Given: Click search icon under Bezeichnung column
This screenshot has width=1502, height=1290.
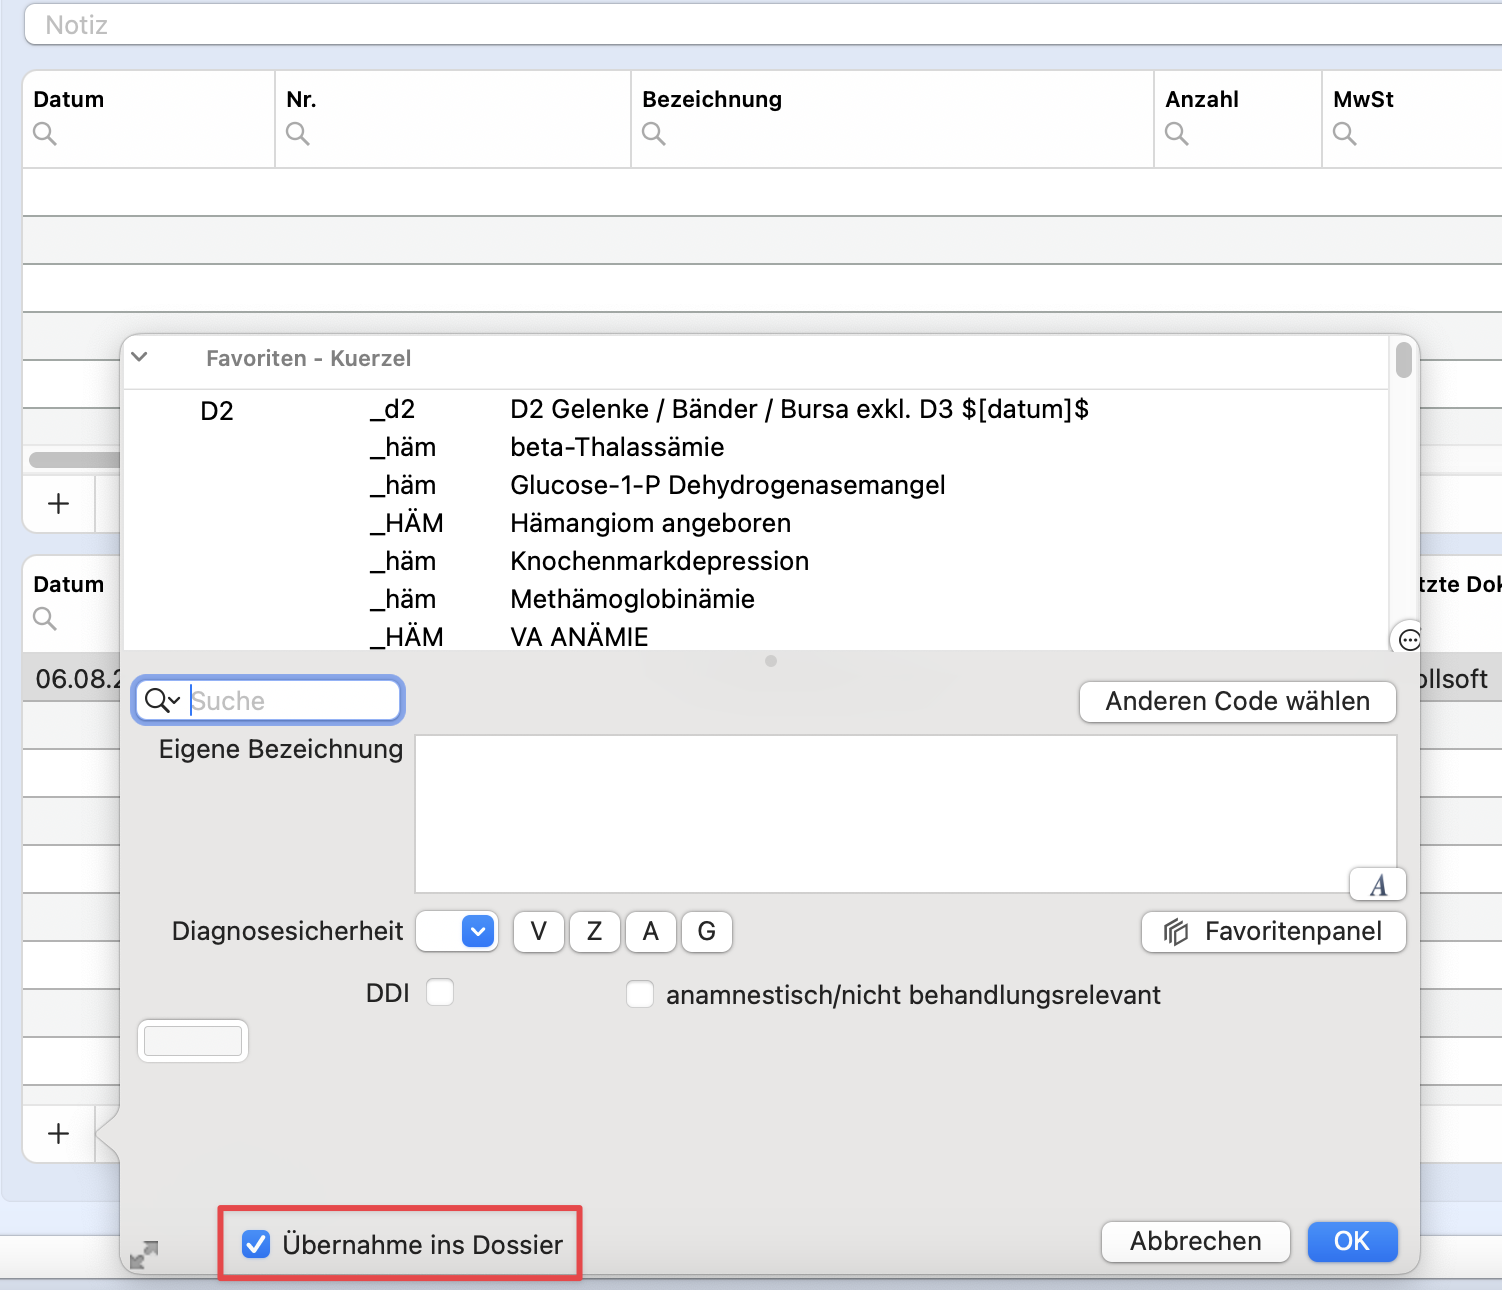Looking at the screenshot, I should (654, 133).
